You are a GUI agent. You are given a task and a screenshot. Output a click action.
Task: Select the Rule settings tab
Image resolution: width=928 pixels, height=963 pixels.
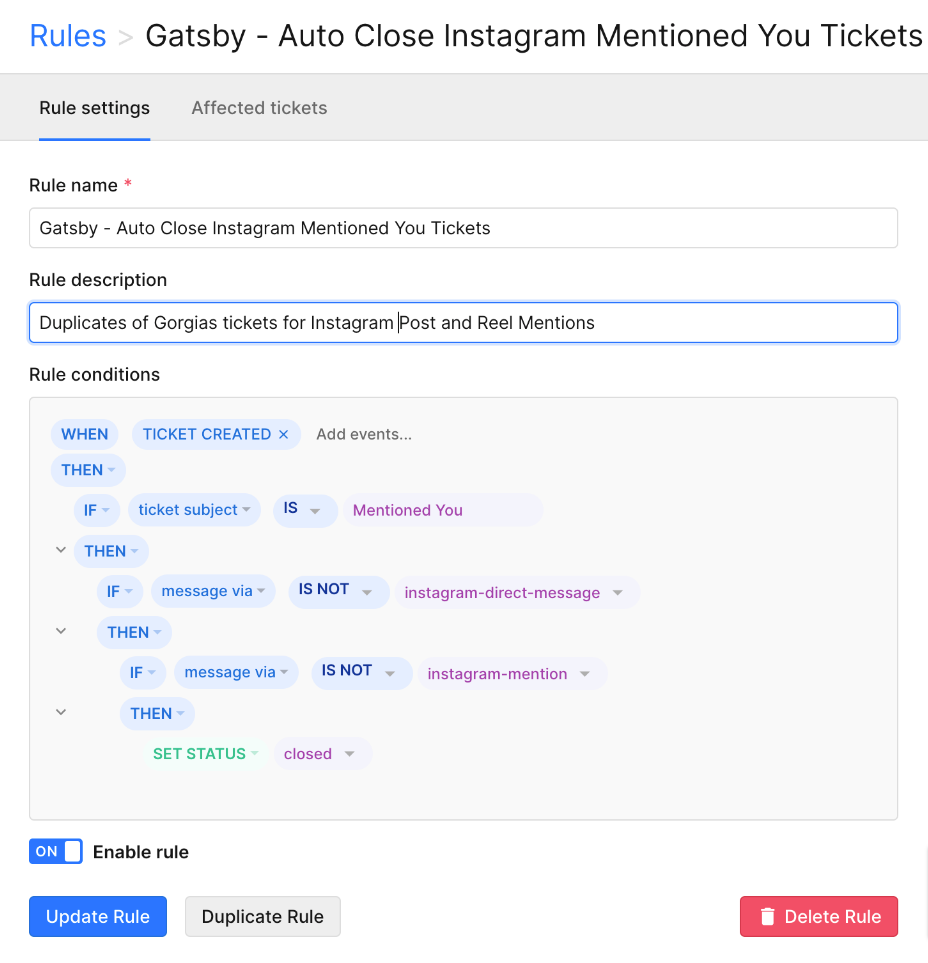(x=95, y=108)
